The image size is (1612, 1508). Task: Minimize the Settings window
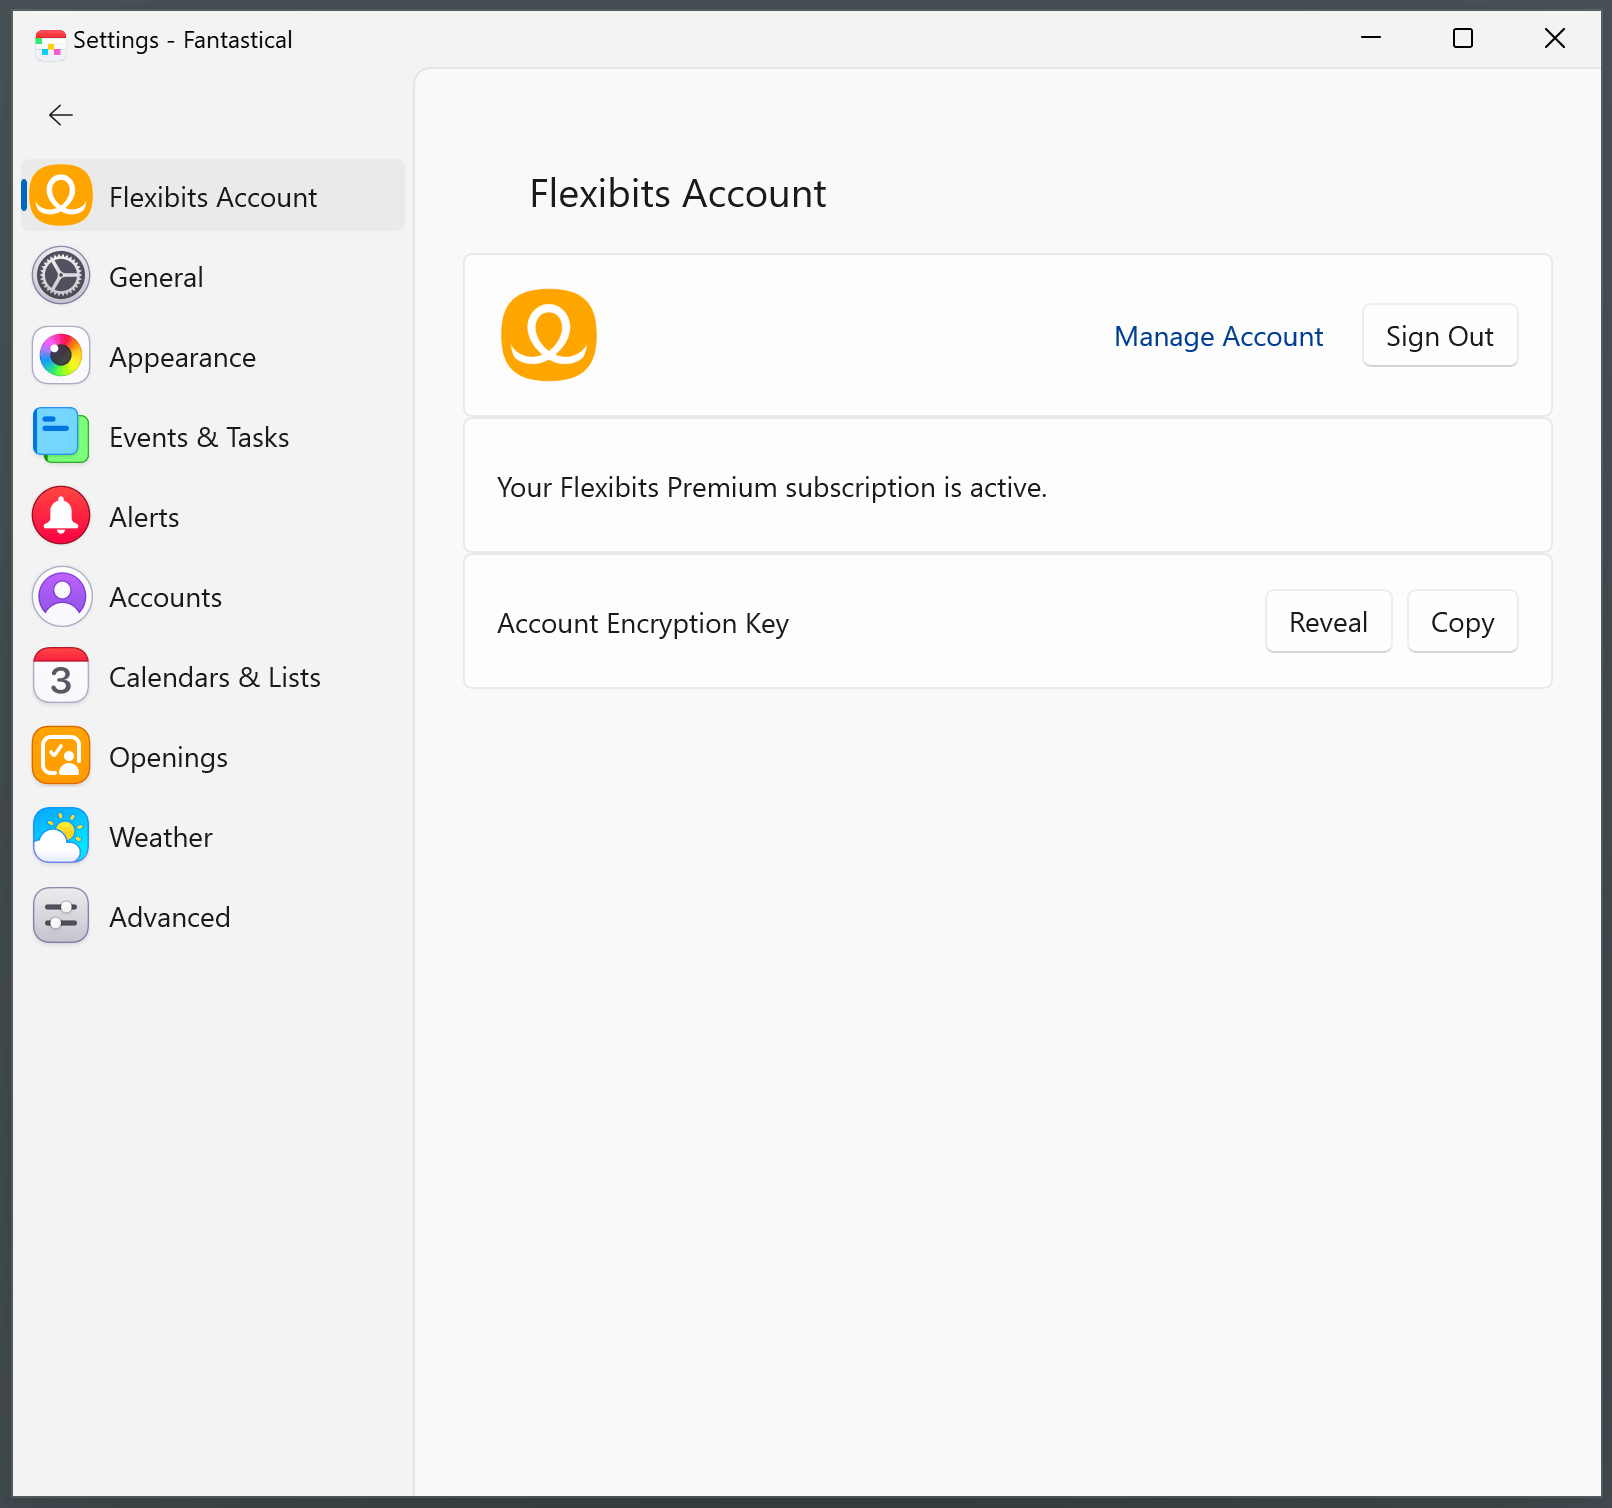[x=1371, y=38]
